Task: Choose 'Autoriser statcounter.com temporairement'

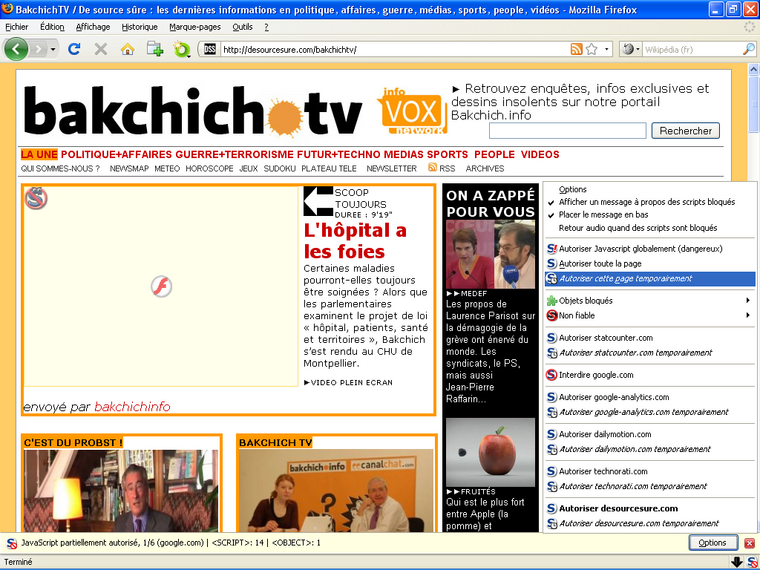Action: coord(649,353)
